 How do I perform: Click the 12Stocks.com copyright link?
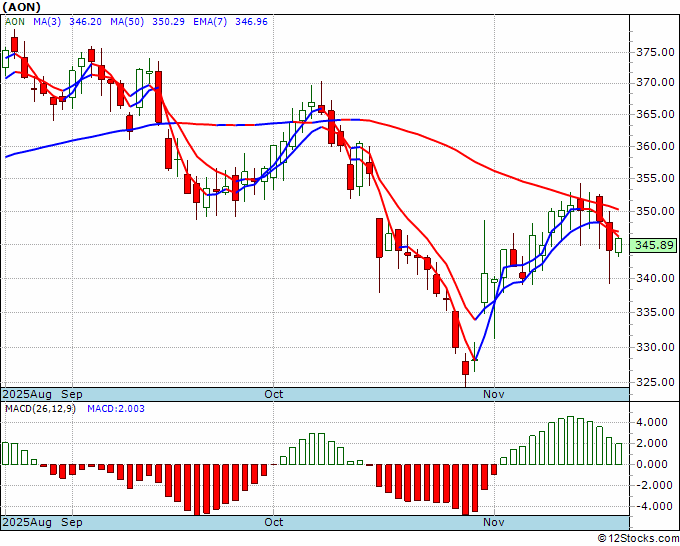tap(638, 539)
